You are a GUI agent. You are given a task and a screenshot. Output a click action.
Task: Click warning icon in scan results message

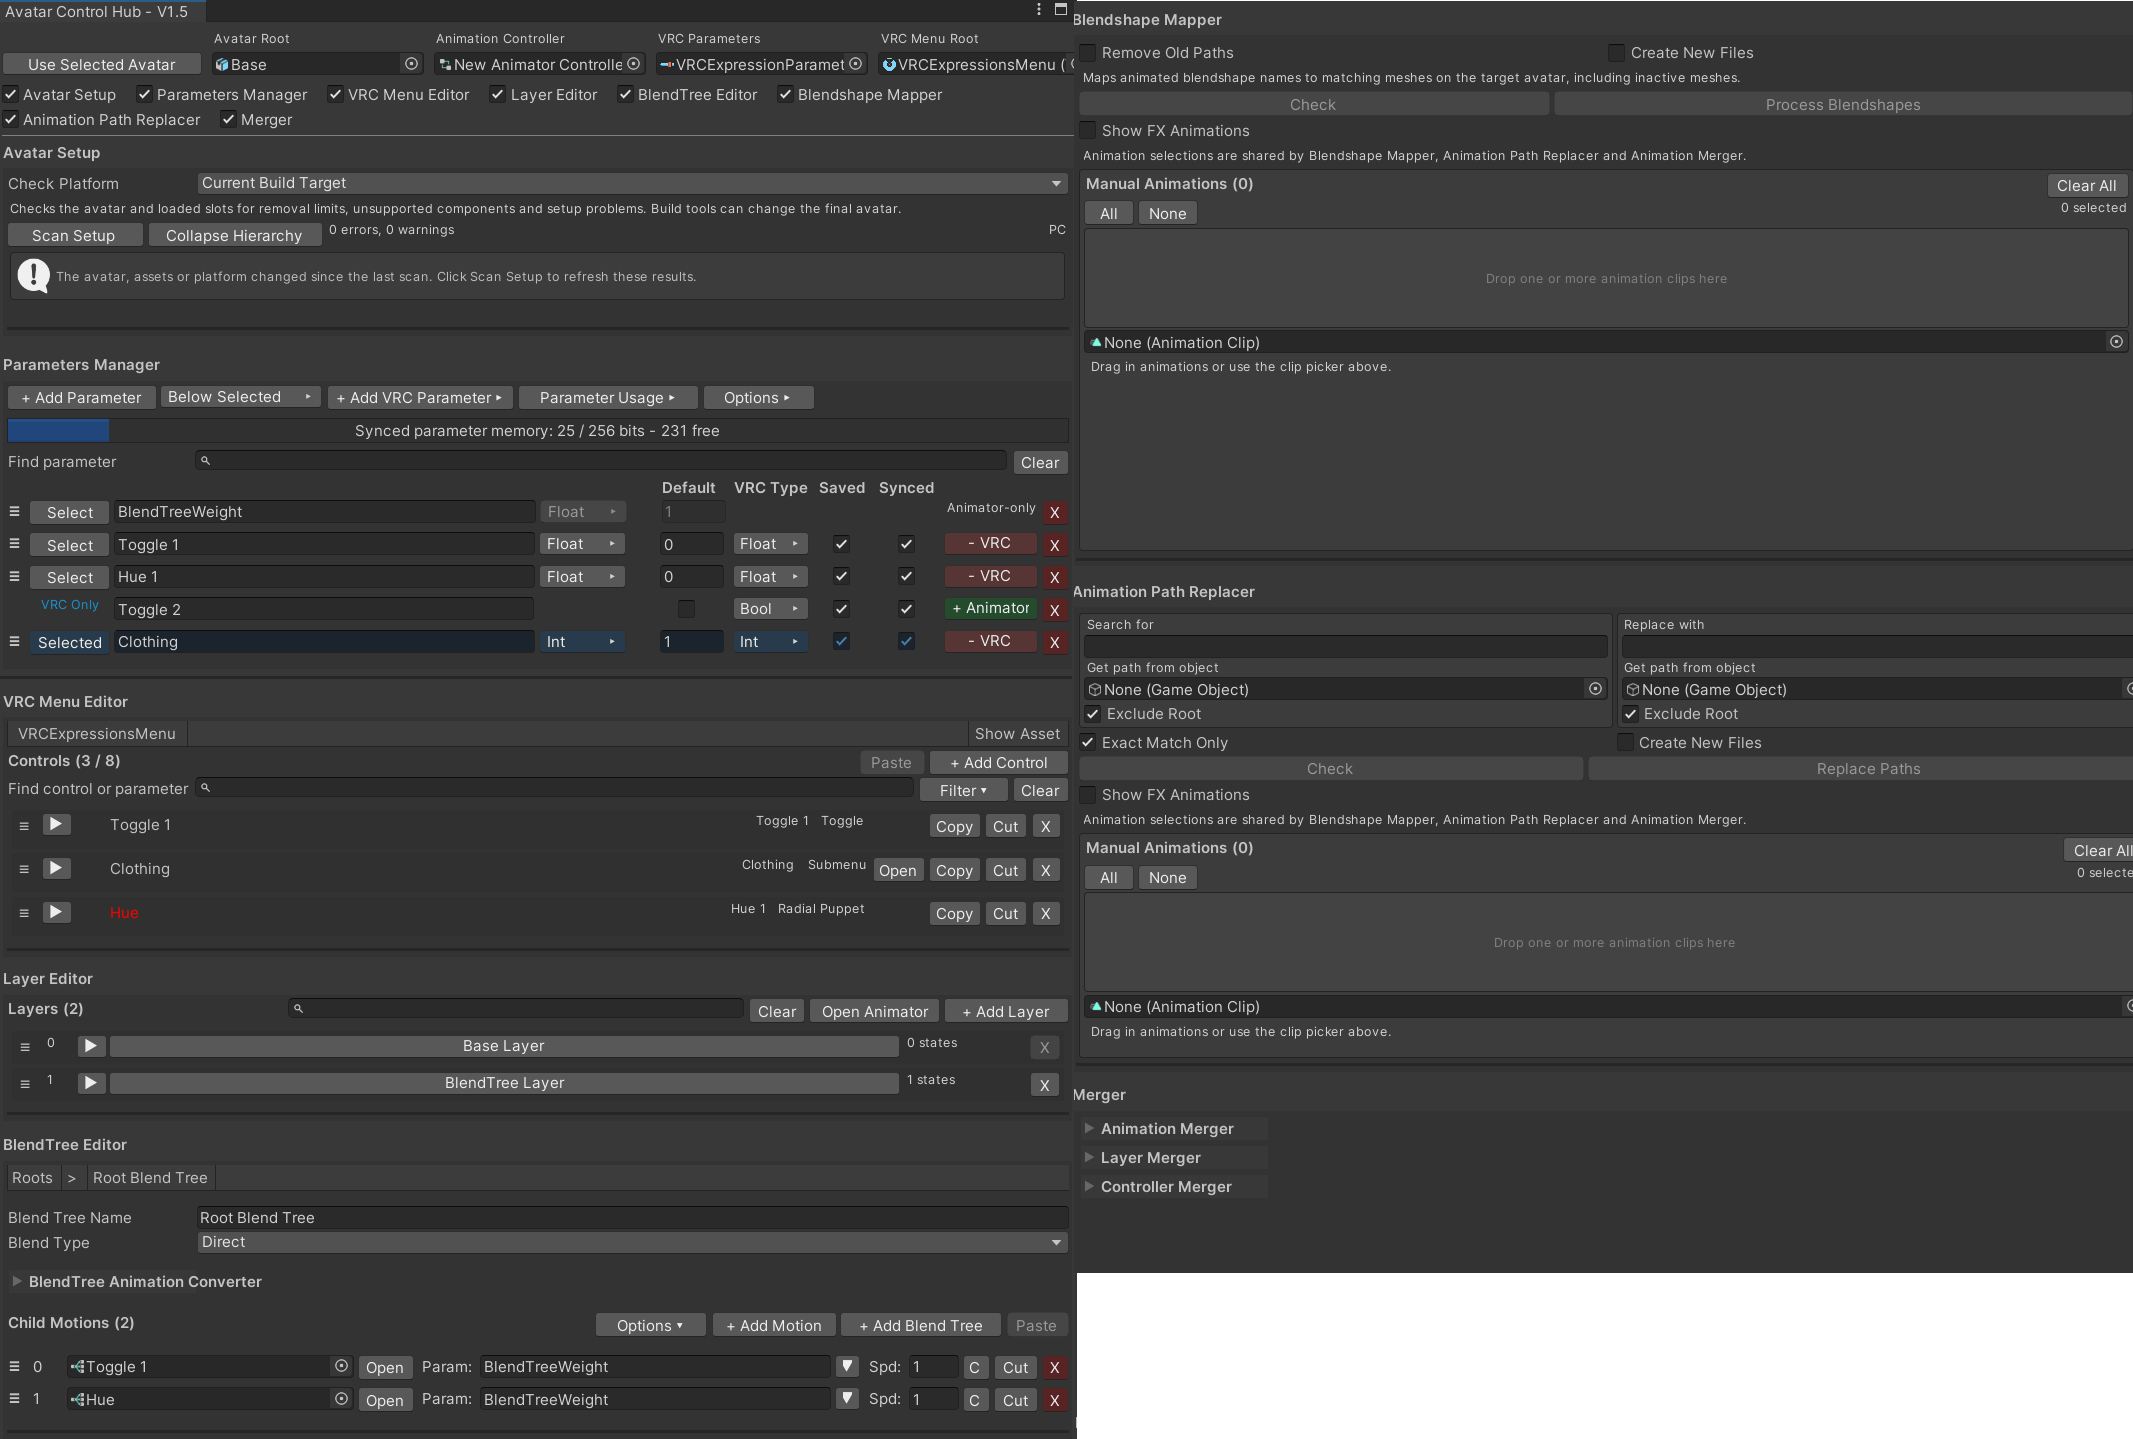[34, 276]
